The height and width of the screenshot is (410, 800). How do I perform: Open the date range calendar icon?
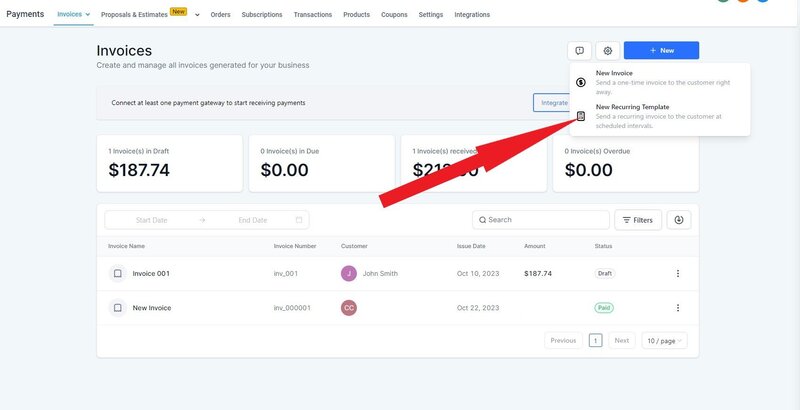[x=299, y=220]
